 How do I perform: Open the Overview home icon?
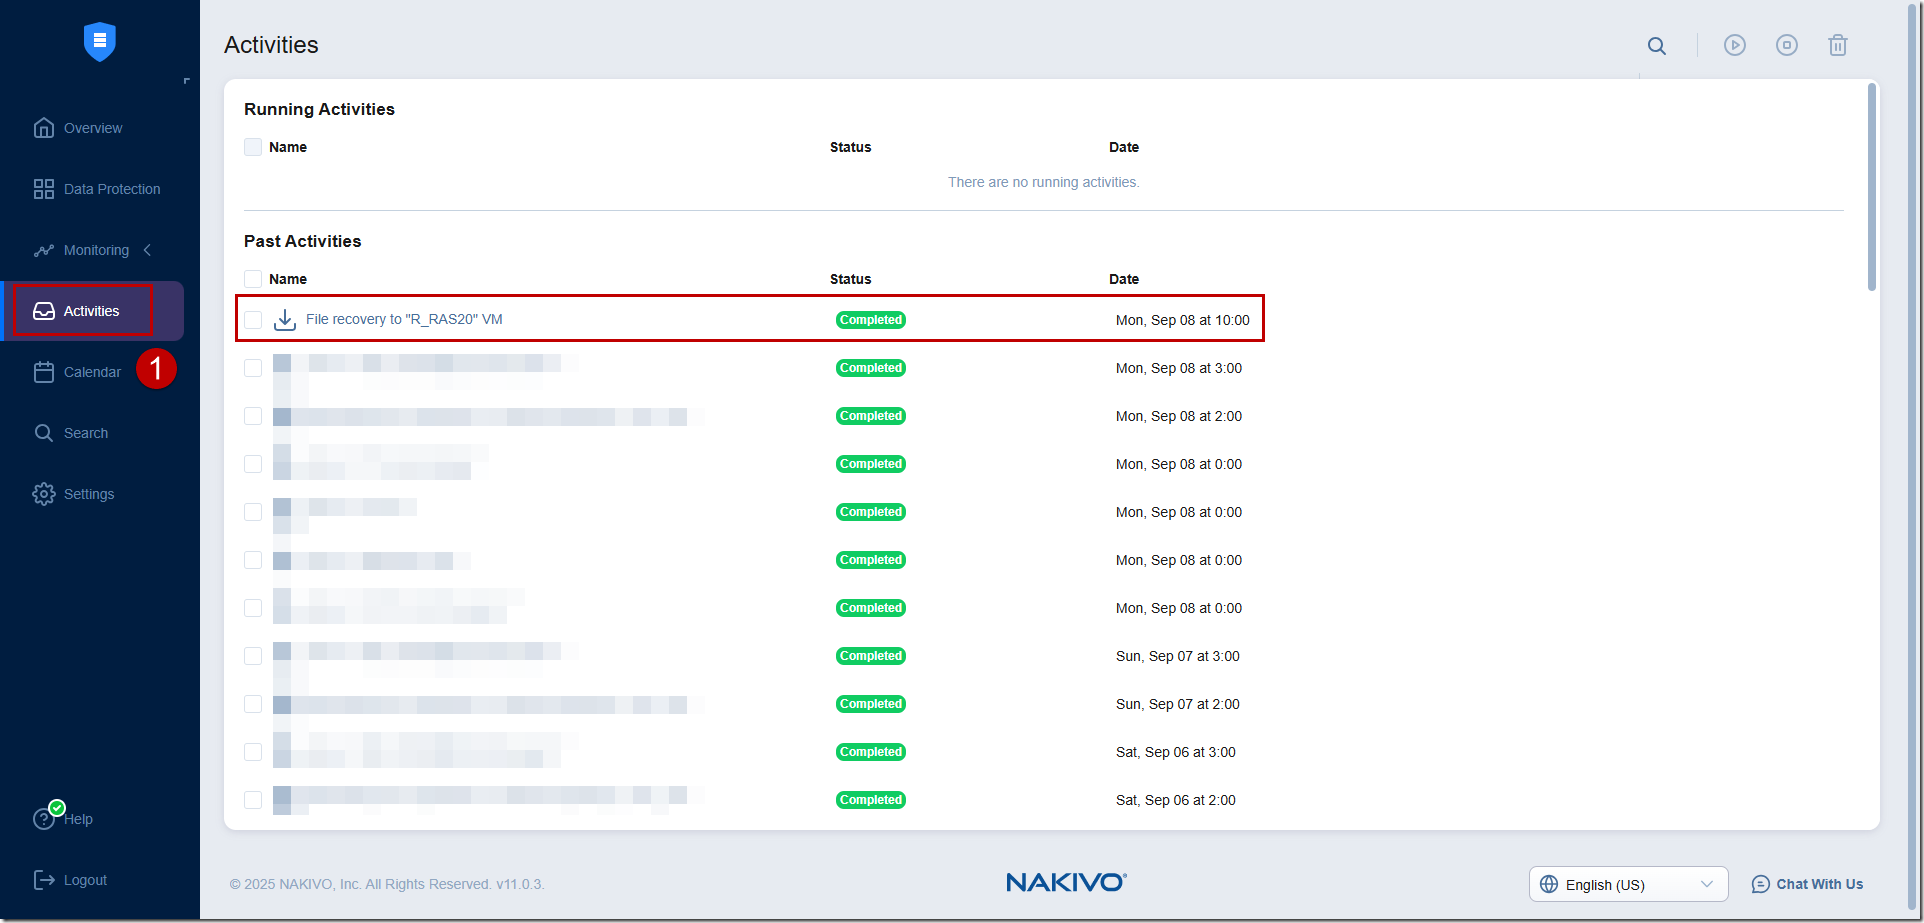tap(43, 128)
